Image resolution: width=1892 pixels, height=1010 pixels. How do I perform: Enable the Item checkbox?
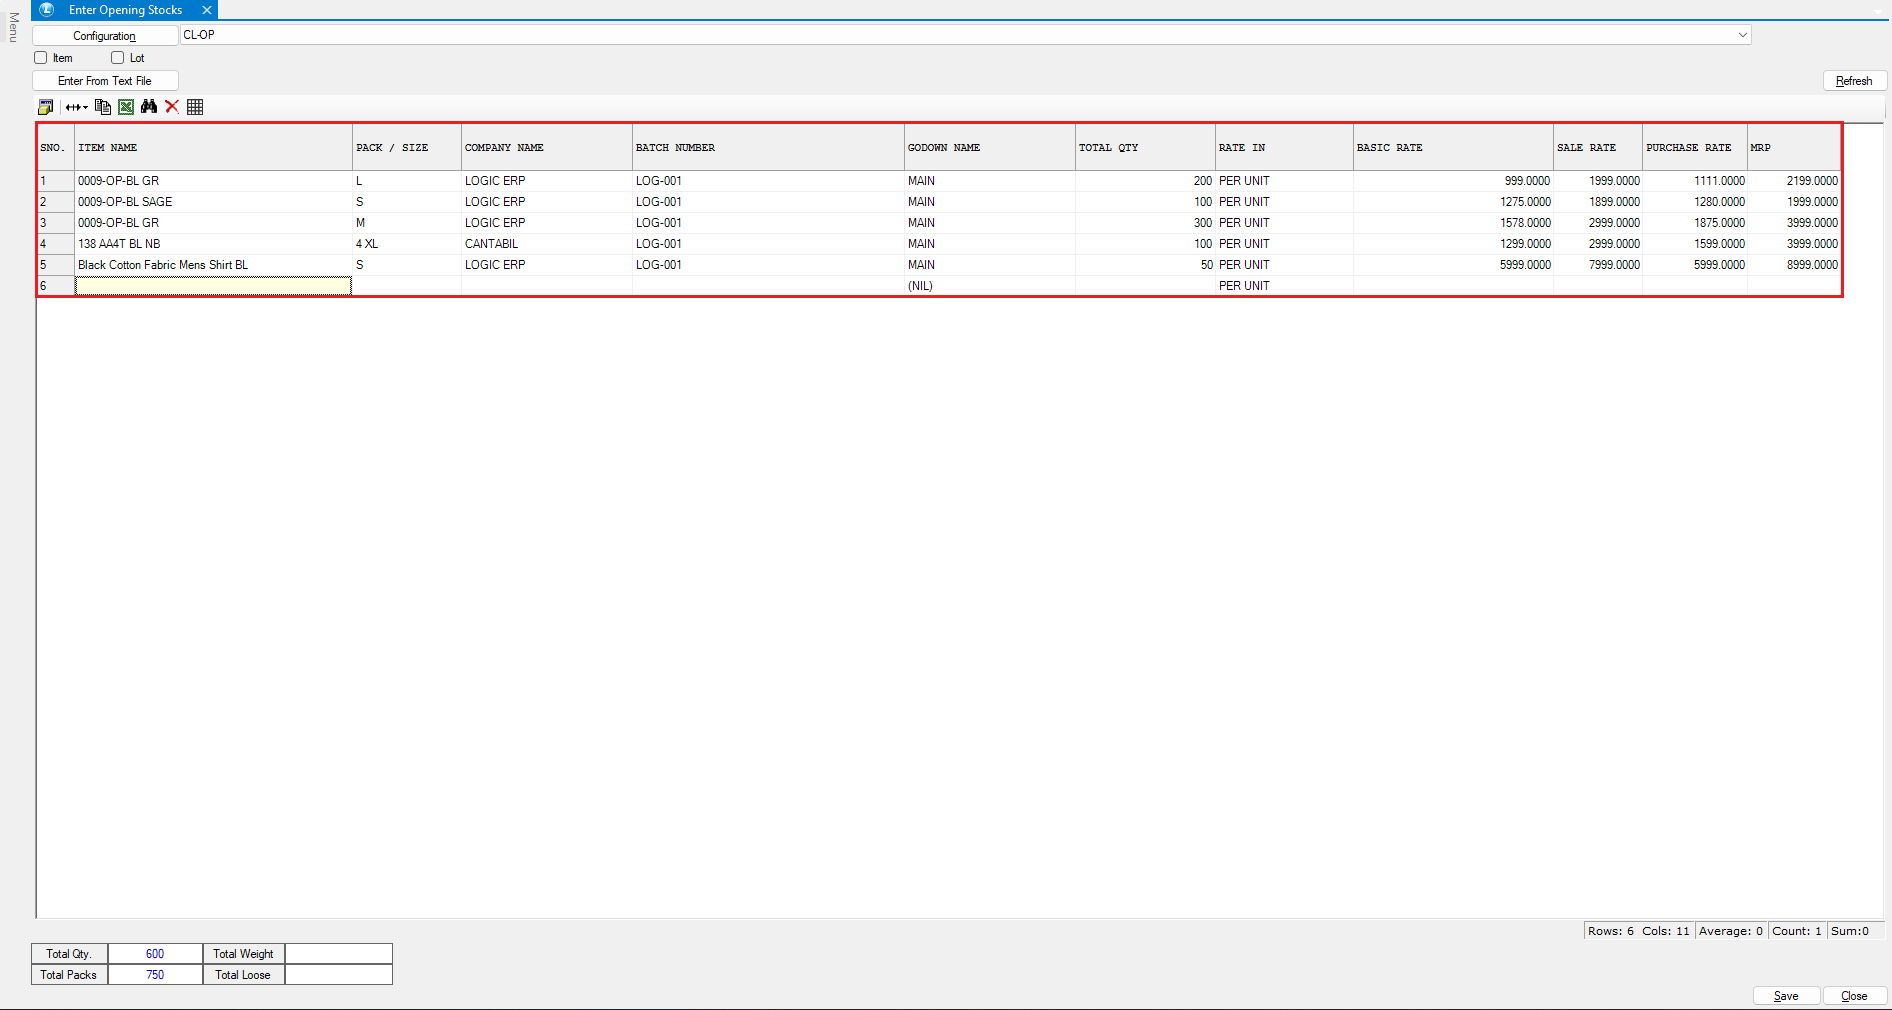coord(41,58)
